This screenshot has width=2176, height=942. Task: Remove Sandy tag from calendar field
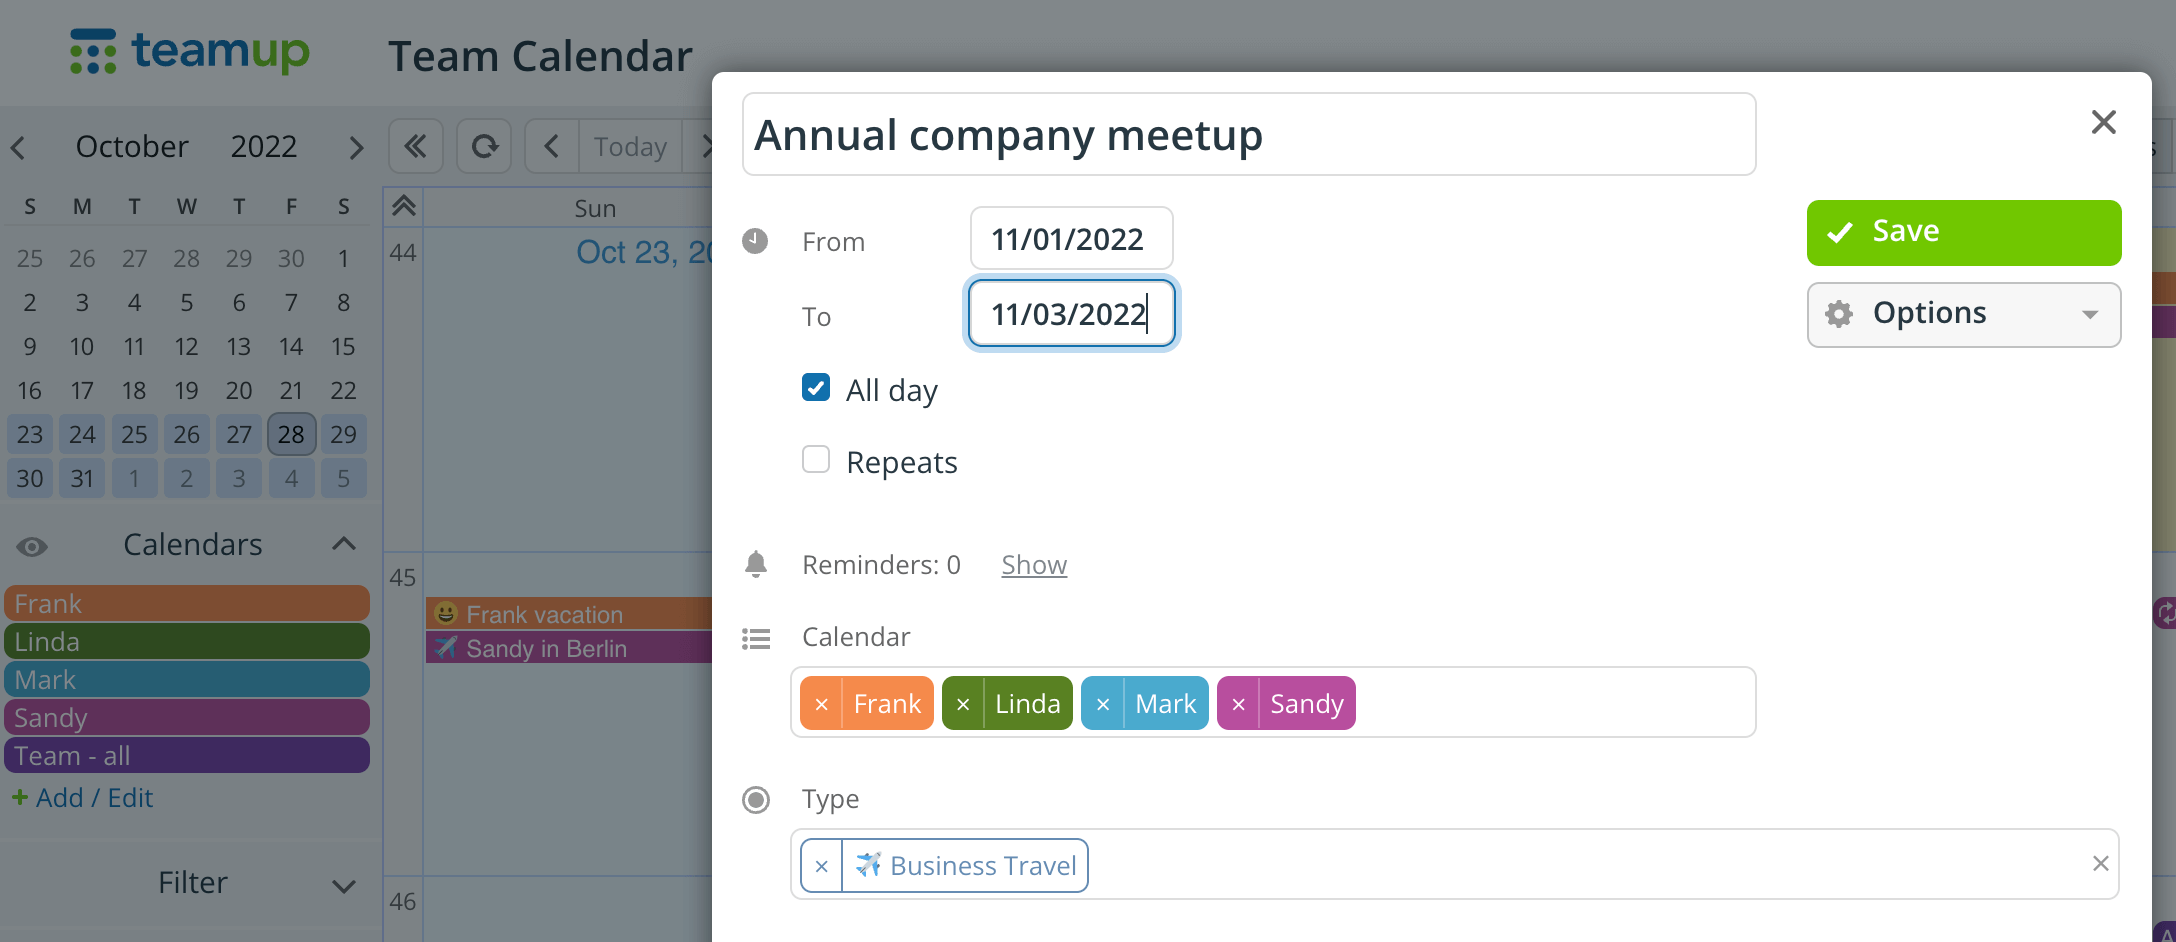click(x=1238, y=704)
